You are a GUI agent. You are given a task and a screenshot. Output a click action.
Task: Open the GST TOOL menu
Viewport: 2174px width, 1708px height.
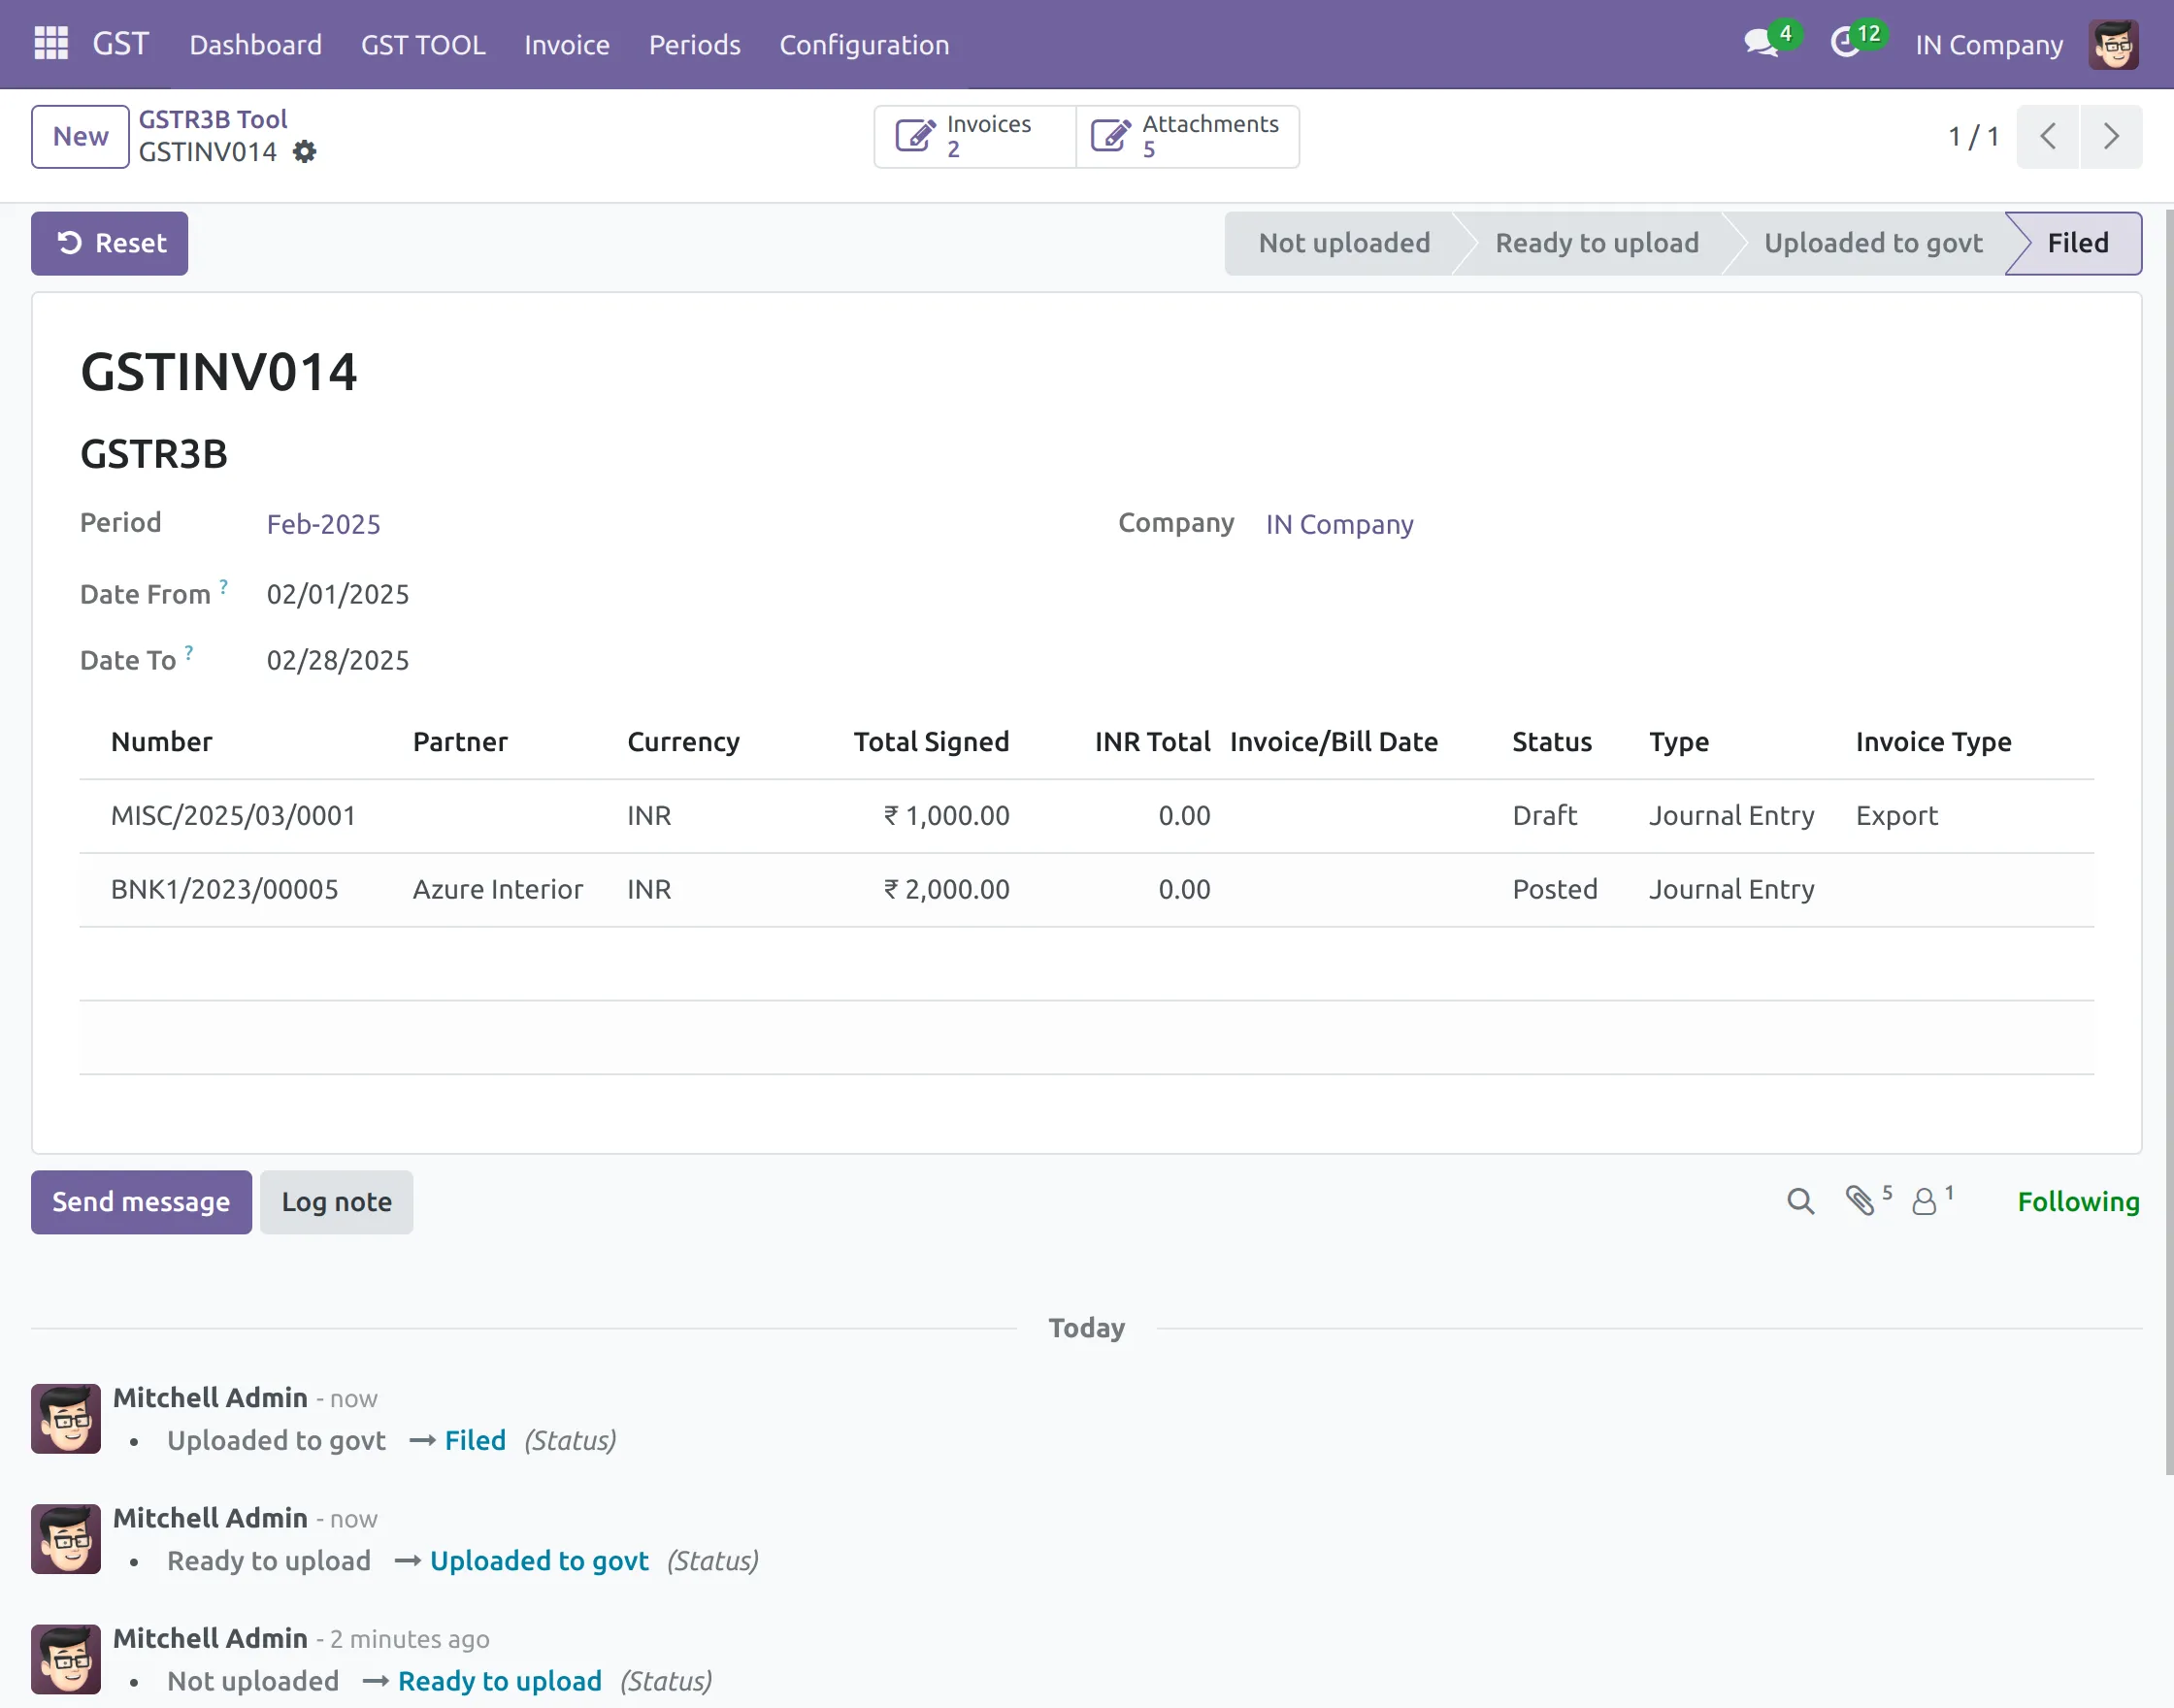pyautogui.click(x=423, y=45)
